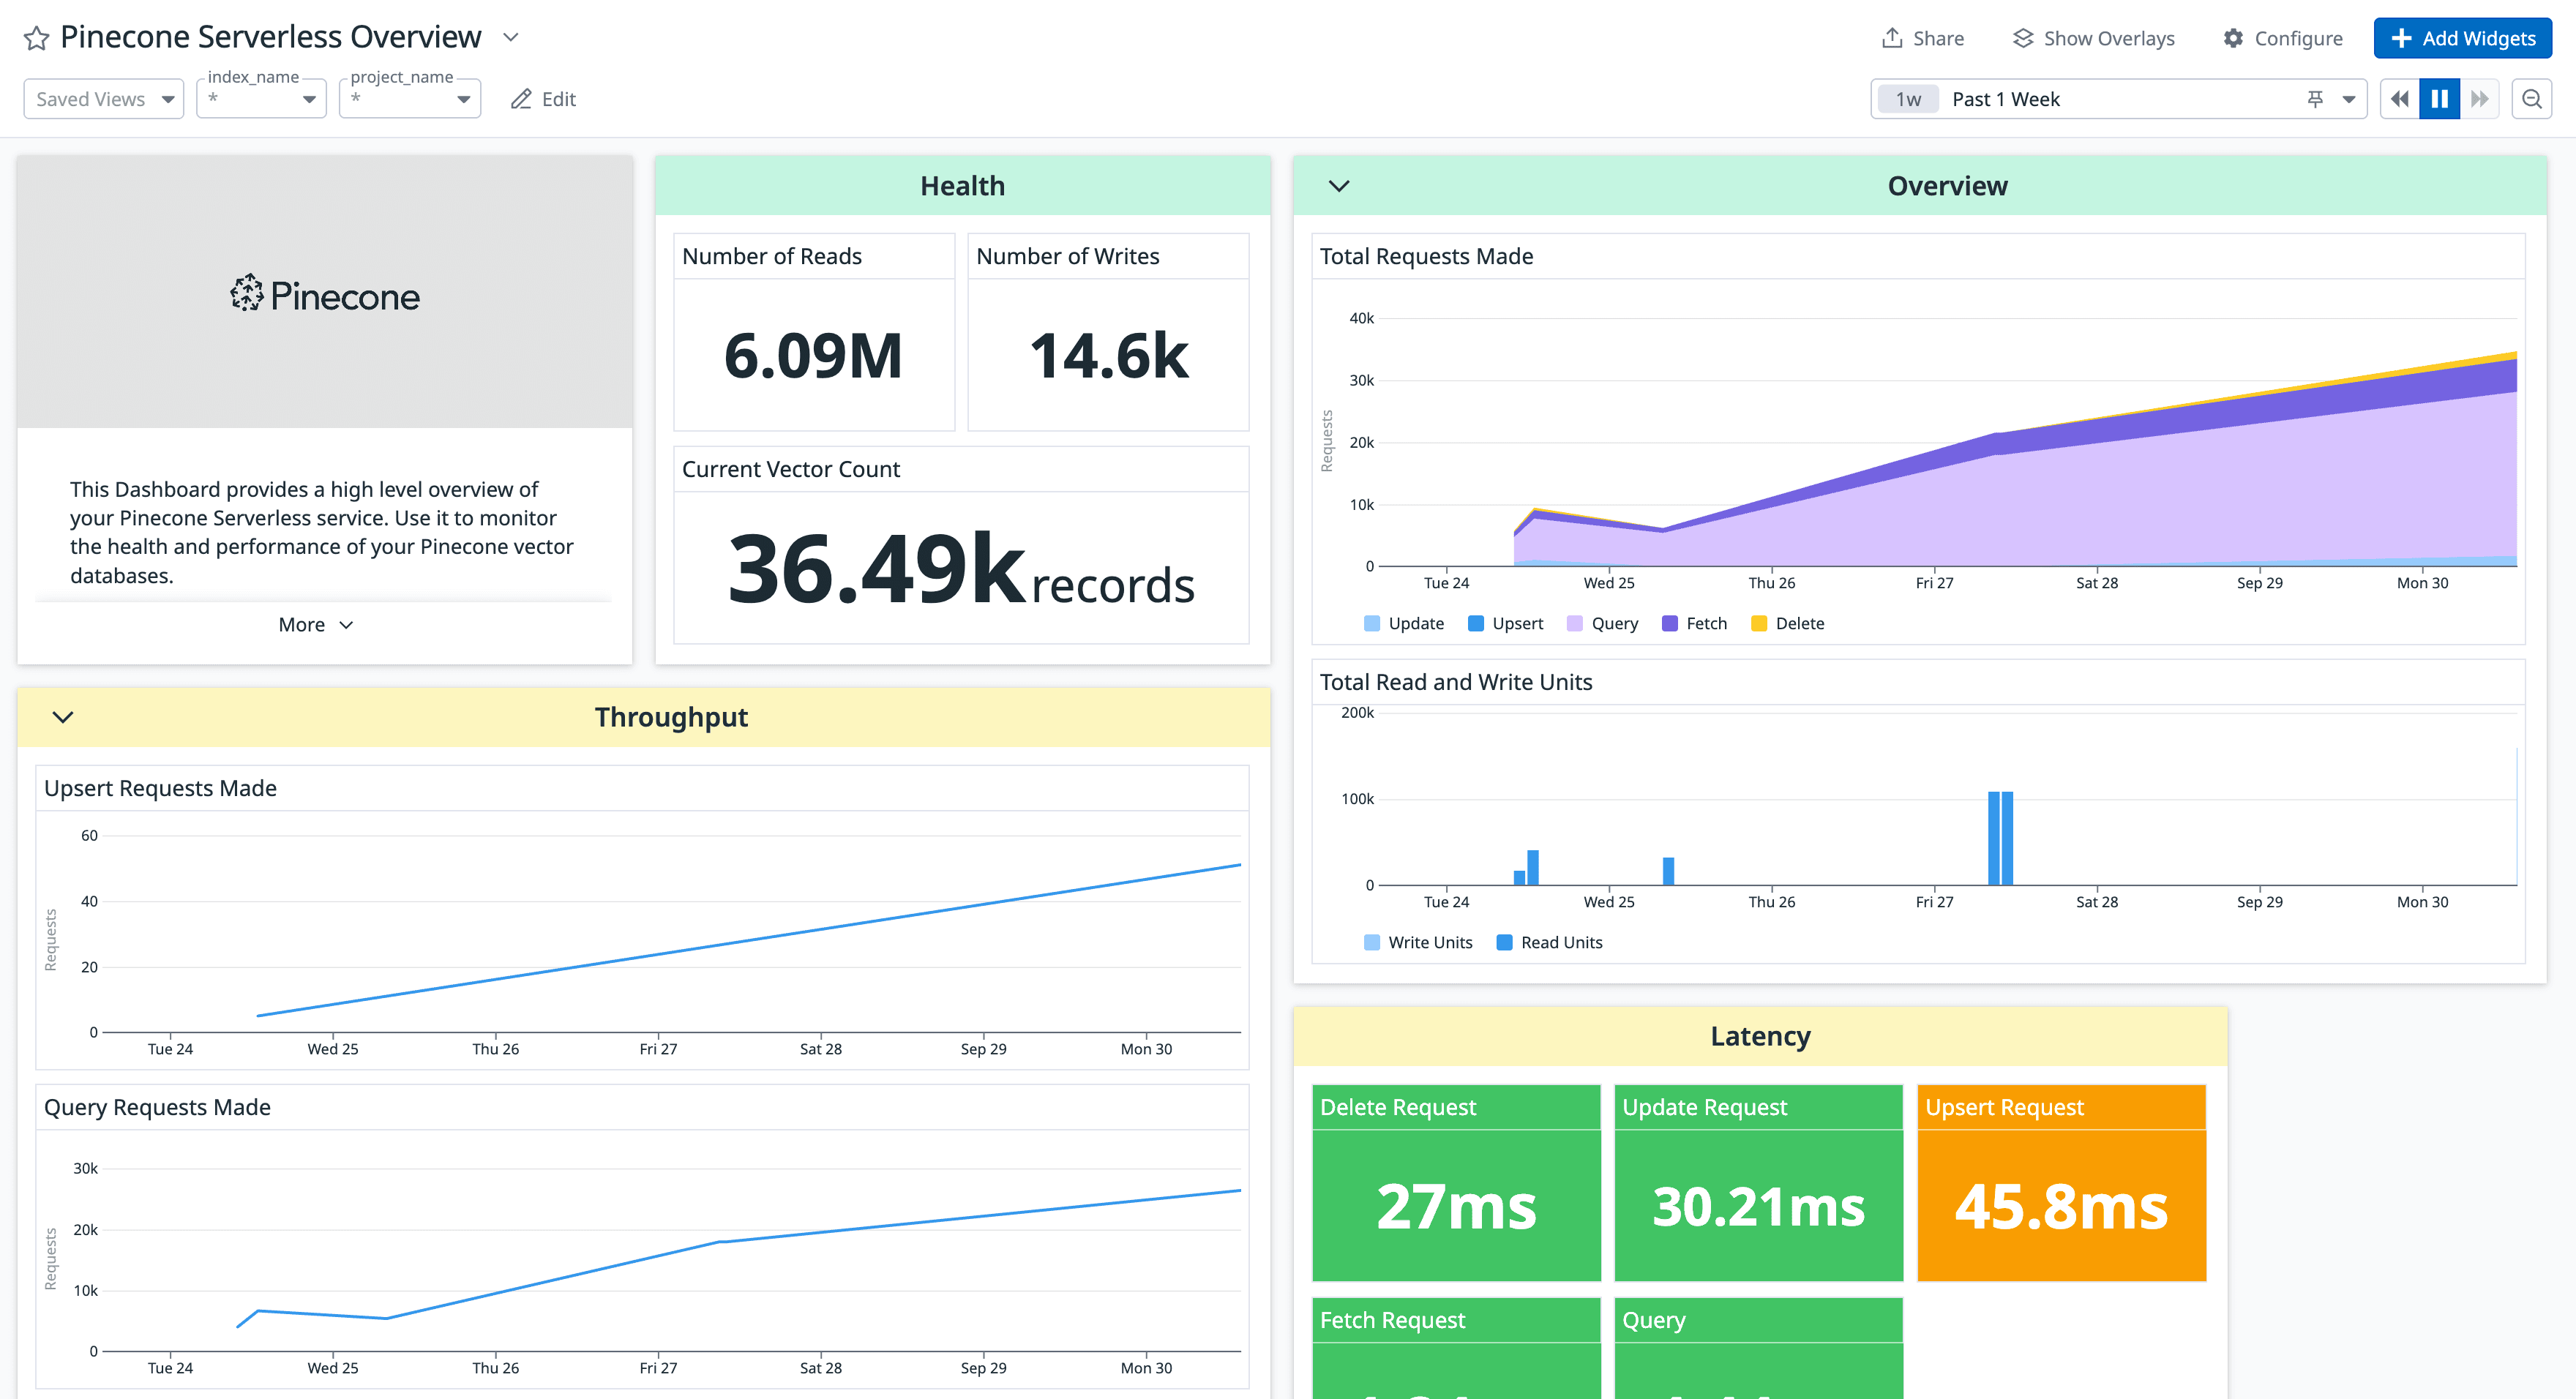
Task: Open dashboard title dropdown menu
Action: click(511, 38)
